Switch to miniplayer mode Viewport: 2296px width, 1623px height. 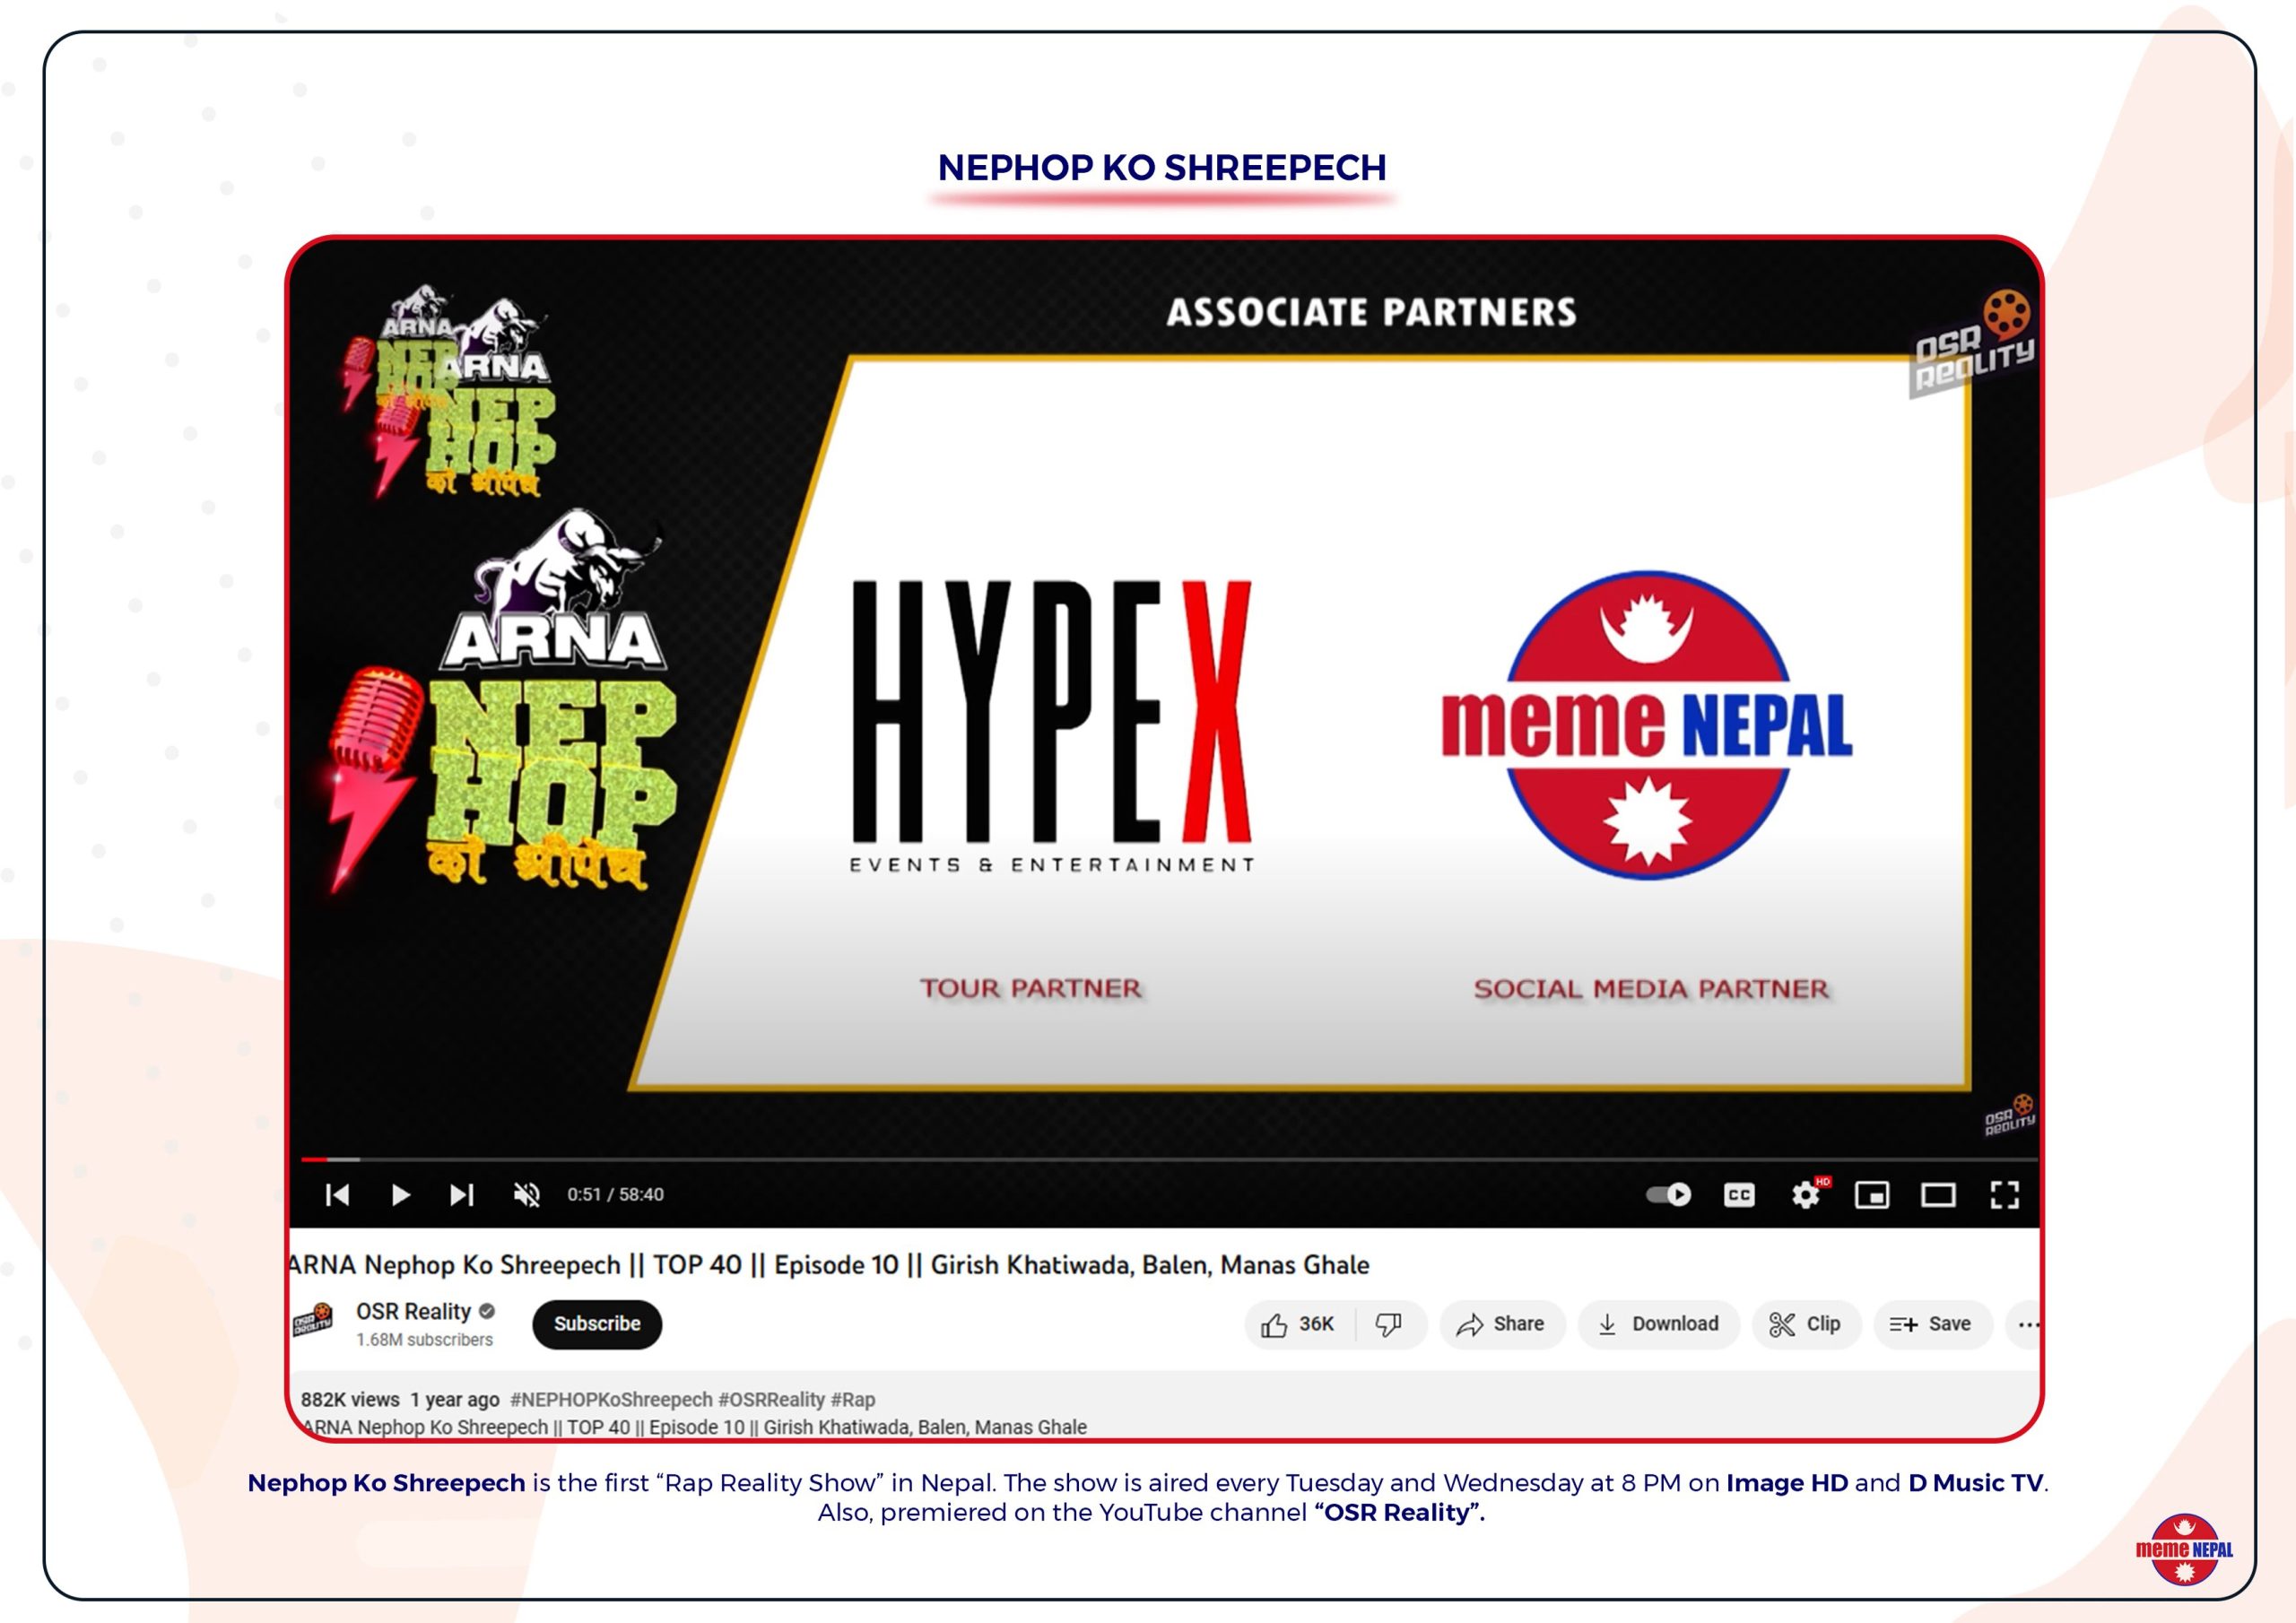pyautogui.click(x=1872, y=1195)
